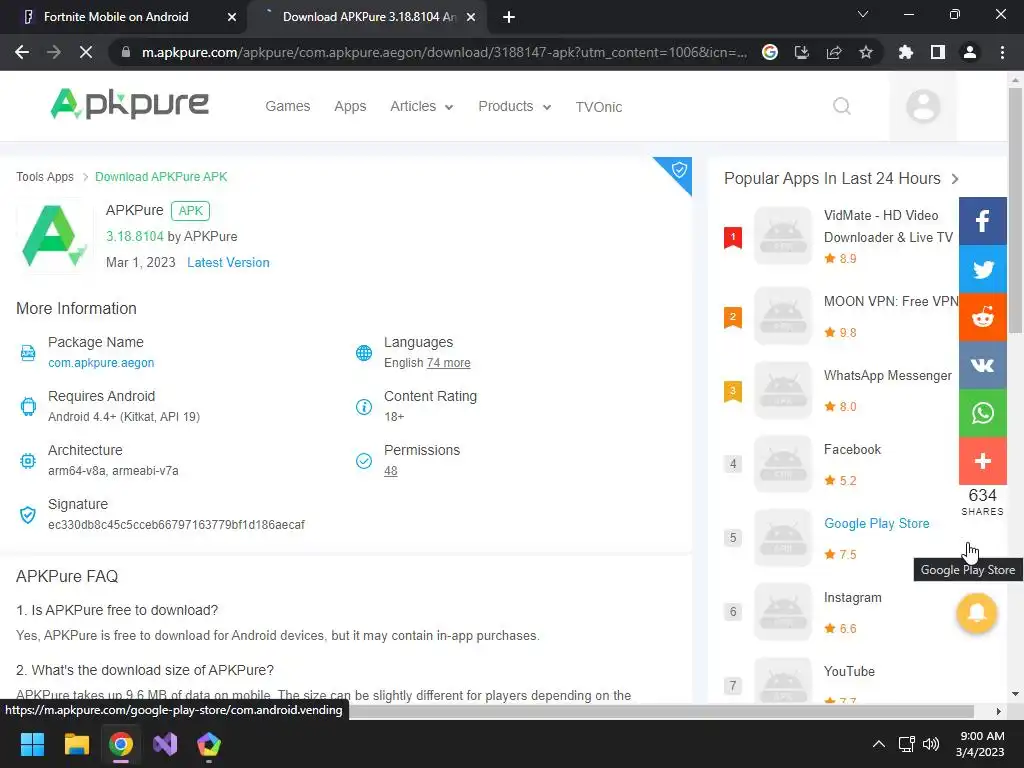This screenshot has height=768, width=1024.
Task: Click the address bar URL field
Action: tap(444, 52)
